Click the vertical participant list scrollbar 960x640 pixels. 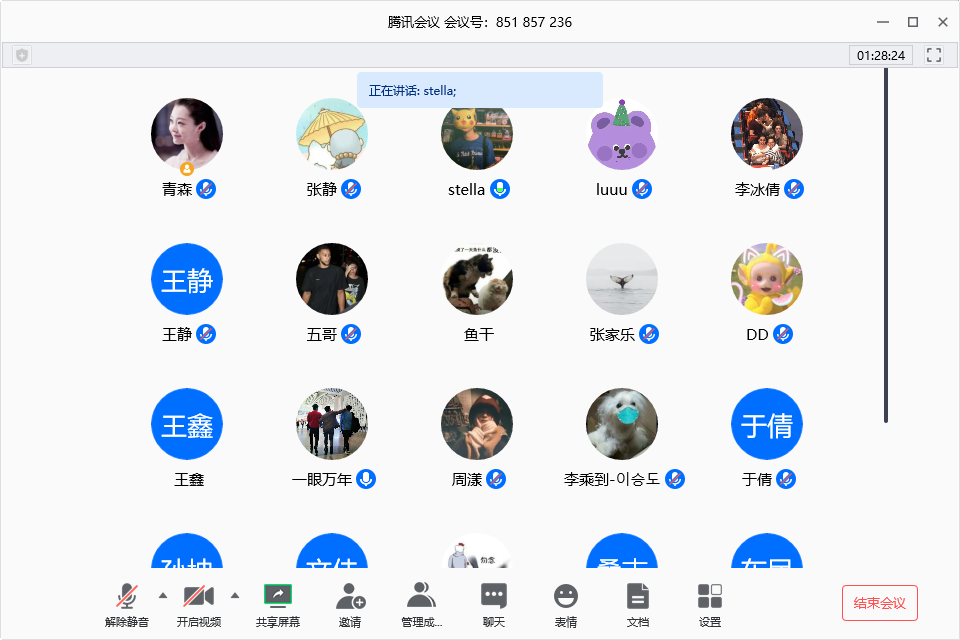(885, 245)
